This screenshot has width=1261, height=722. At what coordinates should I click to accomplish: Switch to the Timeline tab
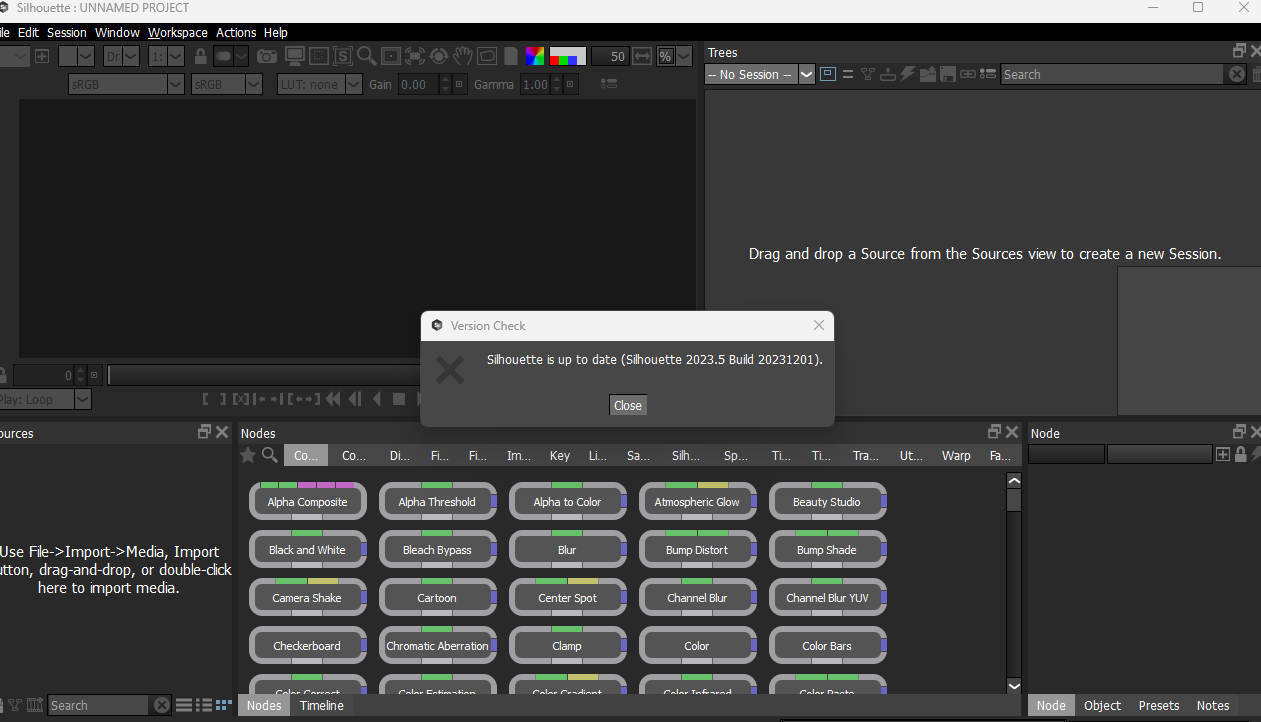point(322,705)
